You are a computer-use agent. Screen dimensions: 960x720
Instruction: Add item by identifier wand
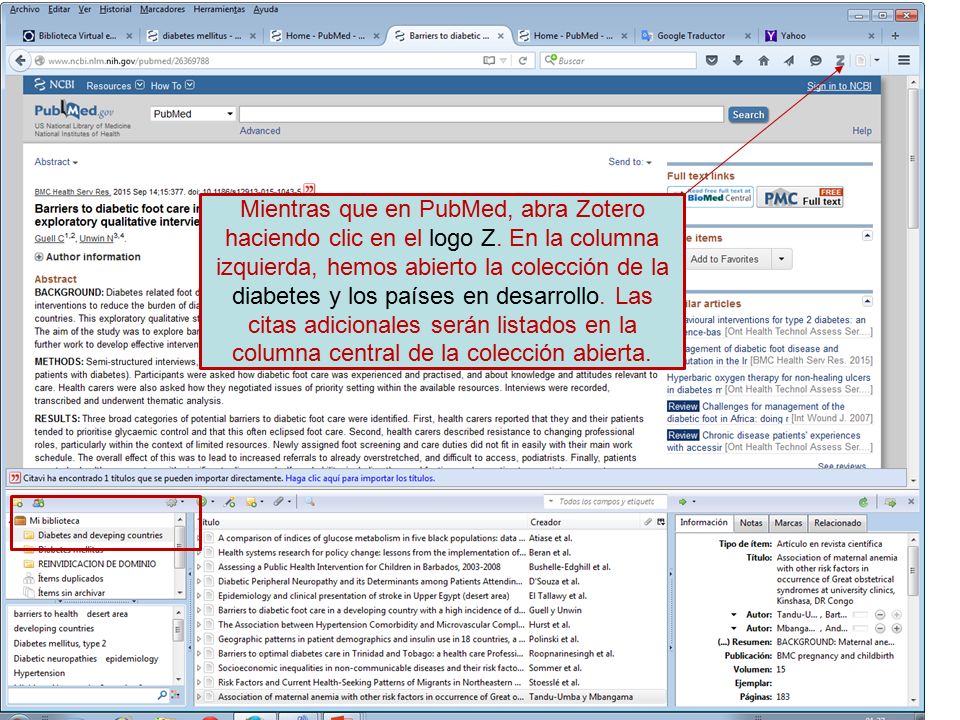tap(230, 502)
